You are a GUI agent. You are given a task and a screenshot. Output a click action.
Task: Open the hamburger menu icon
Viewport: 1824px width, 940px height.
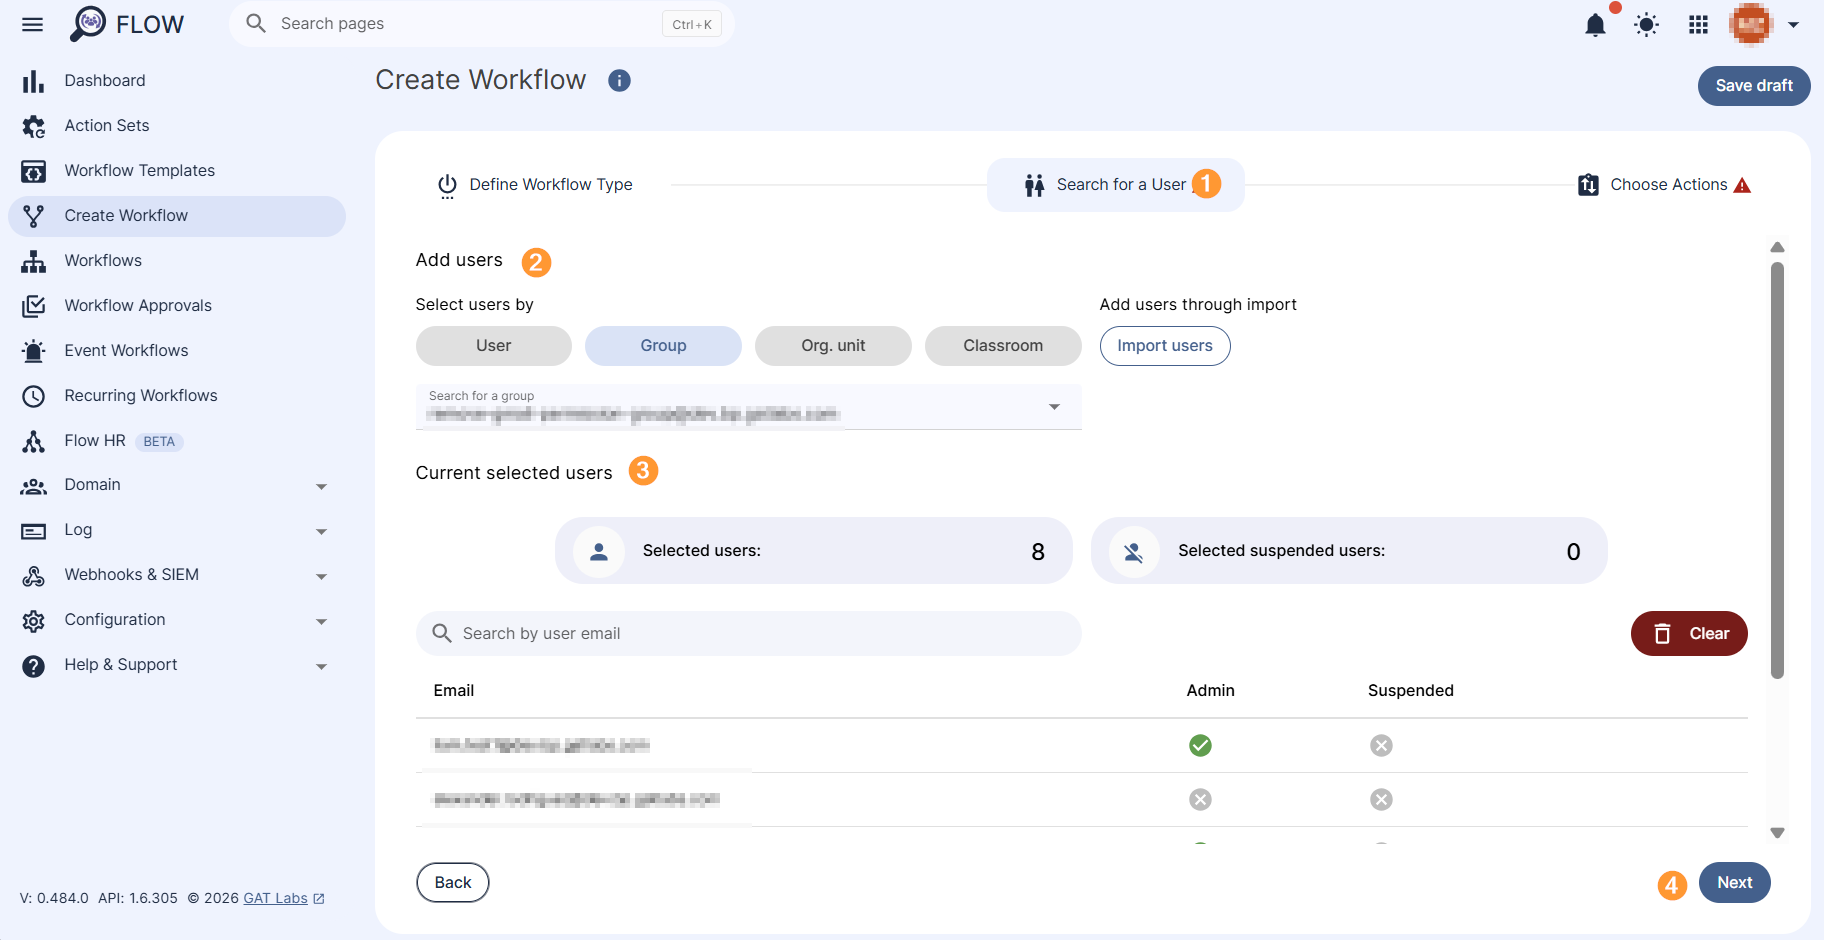coord(33,24)
